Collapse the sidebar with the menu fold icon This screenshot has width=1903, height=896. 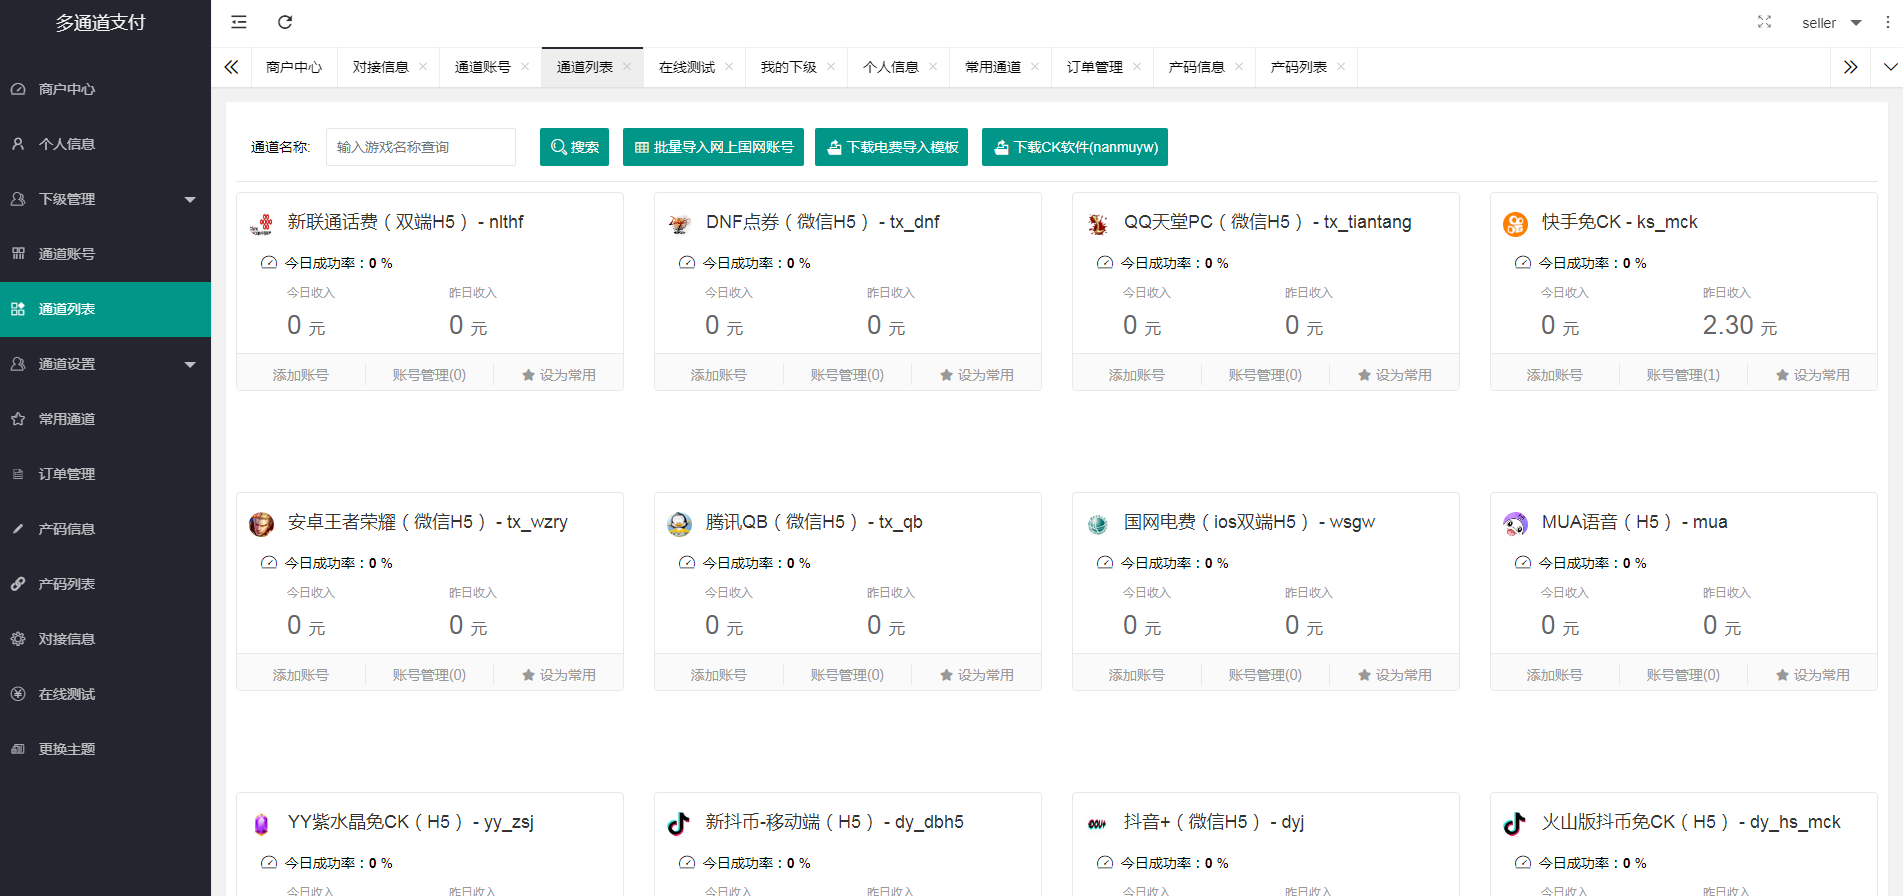239,22
